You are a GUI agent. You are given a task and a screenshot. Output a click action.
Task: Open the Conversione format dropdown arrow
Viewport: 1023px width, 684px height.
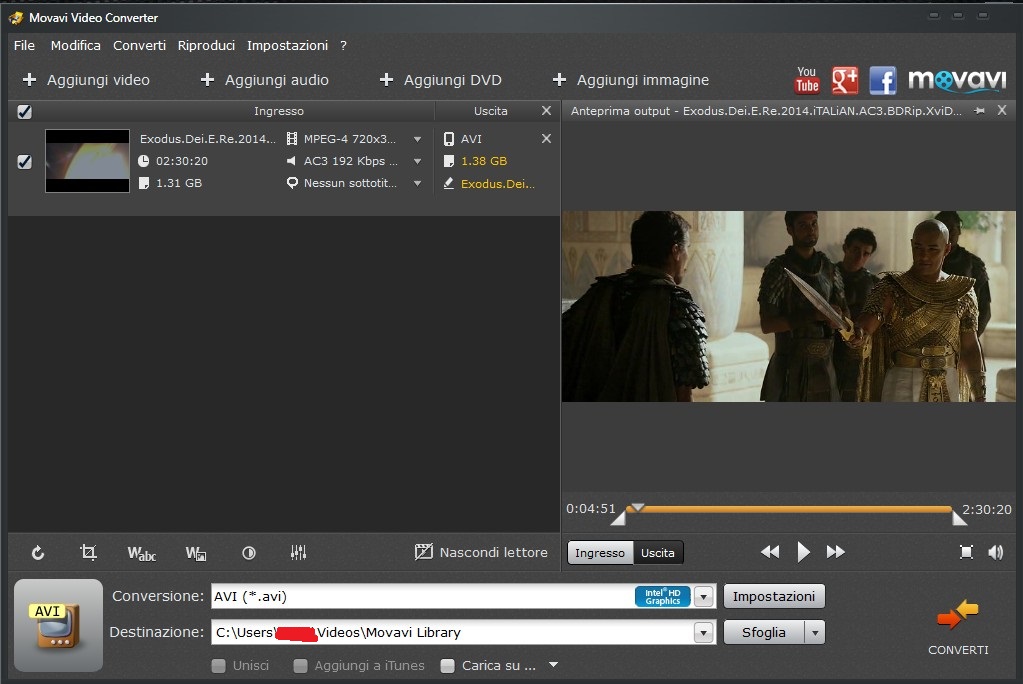703,597
